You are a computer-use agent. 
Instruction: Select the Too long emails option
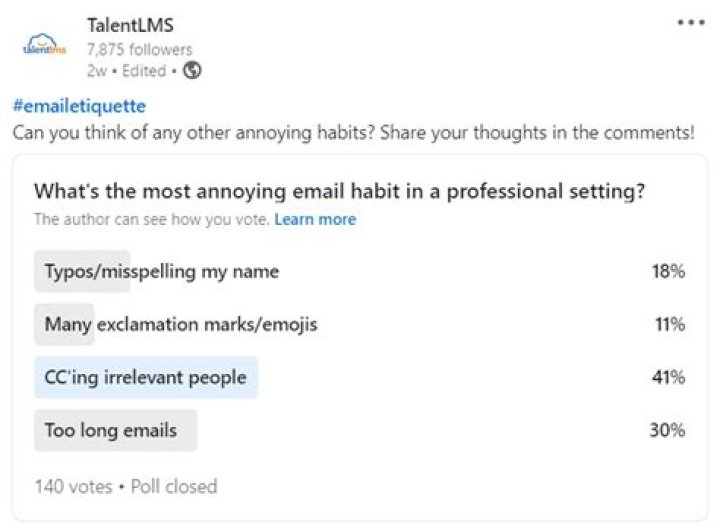tap(111, 430)
